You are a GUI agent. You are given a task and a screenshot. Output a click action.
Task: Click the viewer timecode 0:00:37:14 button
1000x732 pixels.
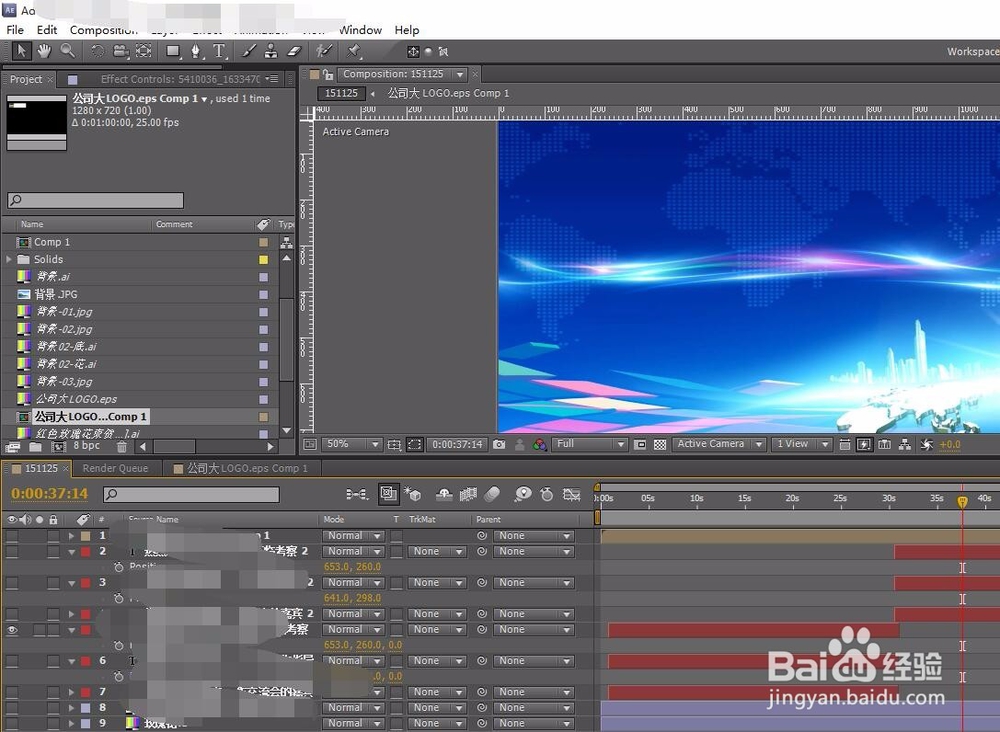(457, 444)
